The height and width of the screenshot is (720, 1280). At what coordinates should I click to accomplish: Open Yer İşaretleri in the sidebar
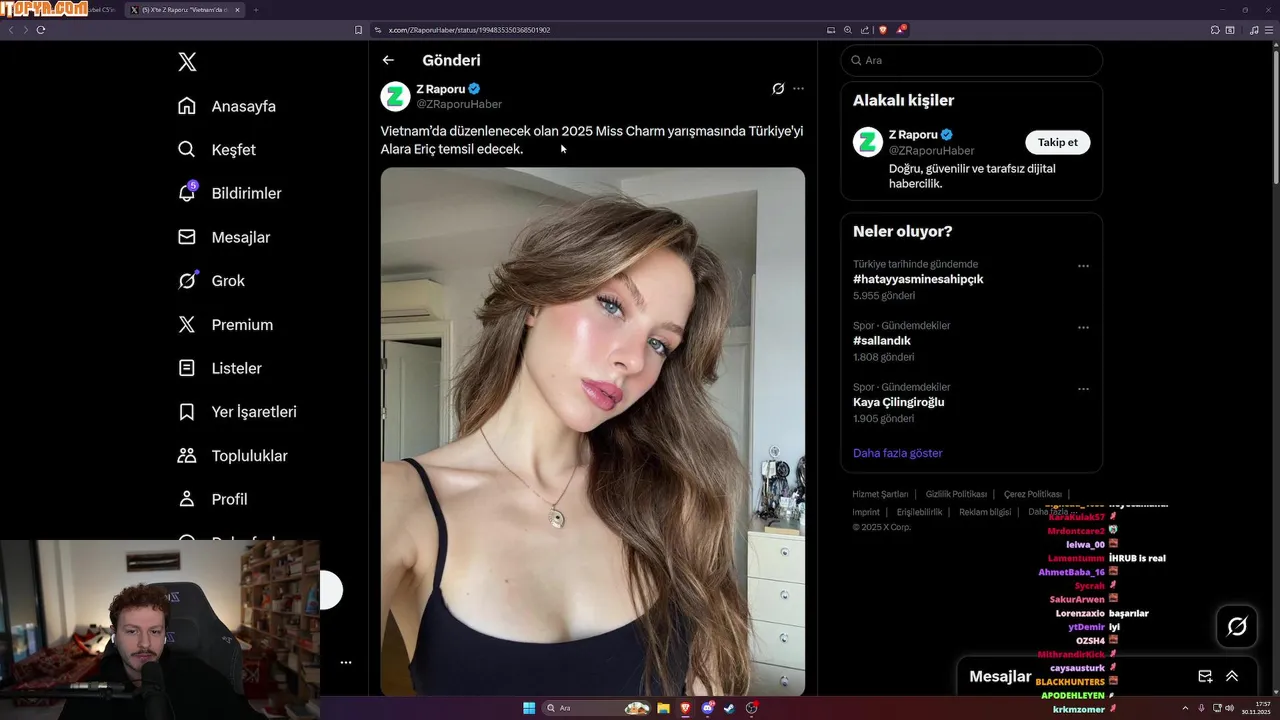coord(237,412)
